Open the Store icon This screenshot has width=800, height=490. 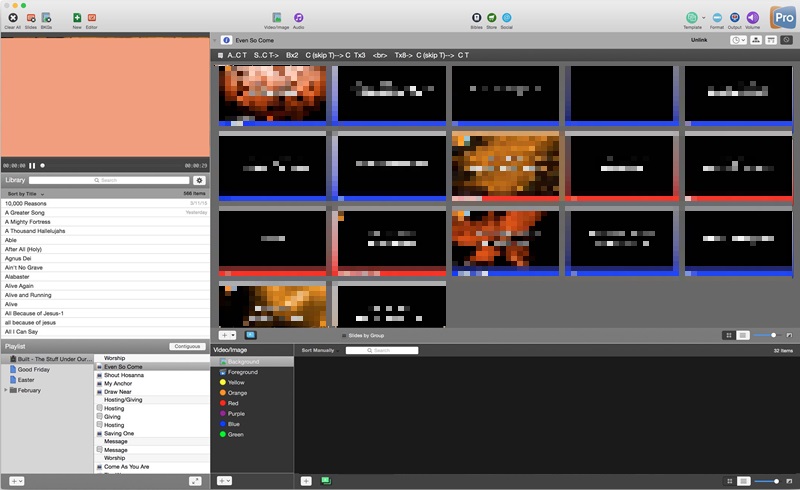coord(491,18)
